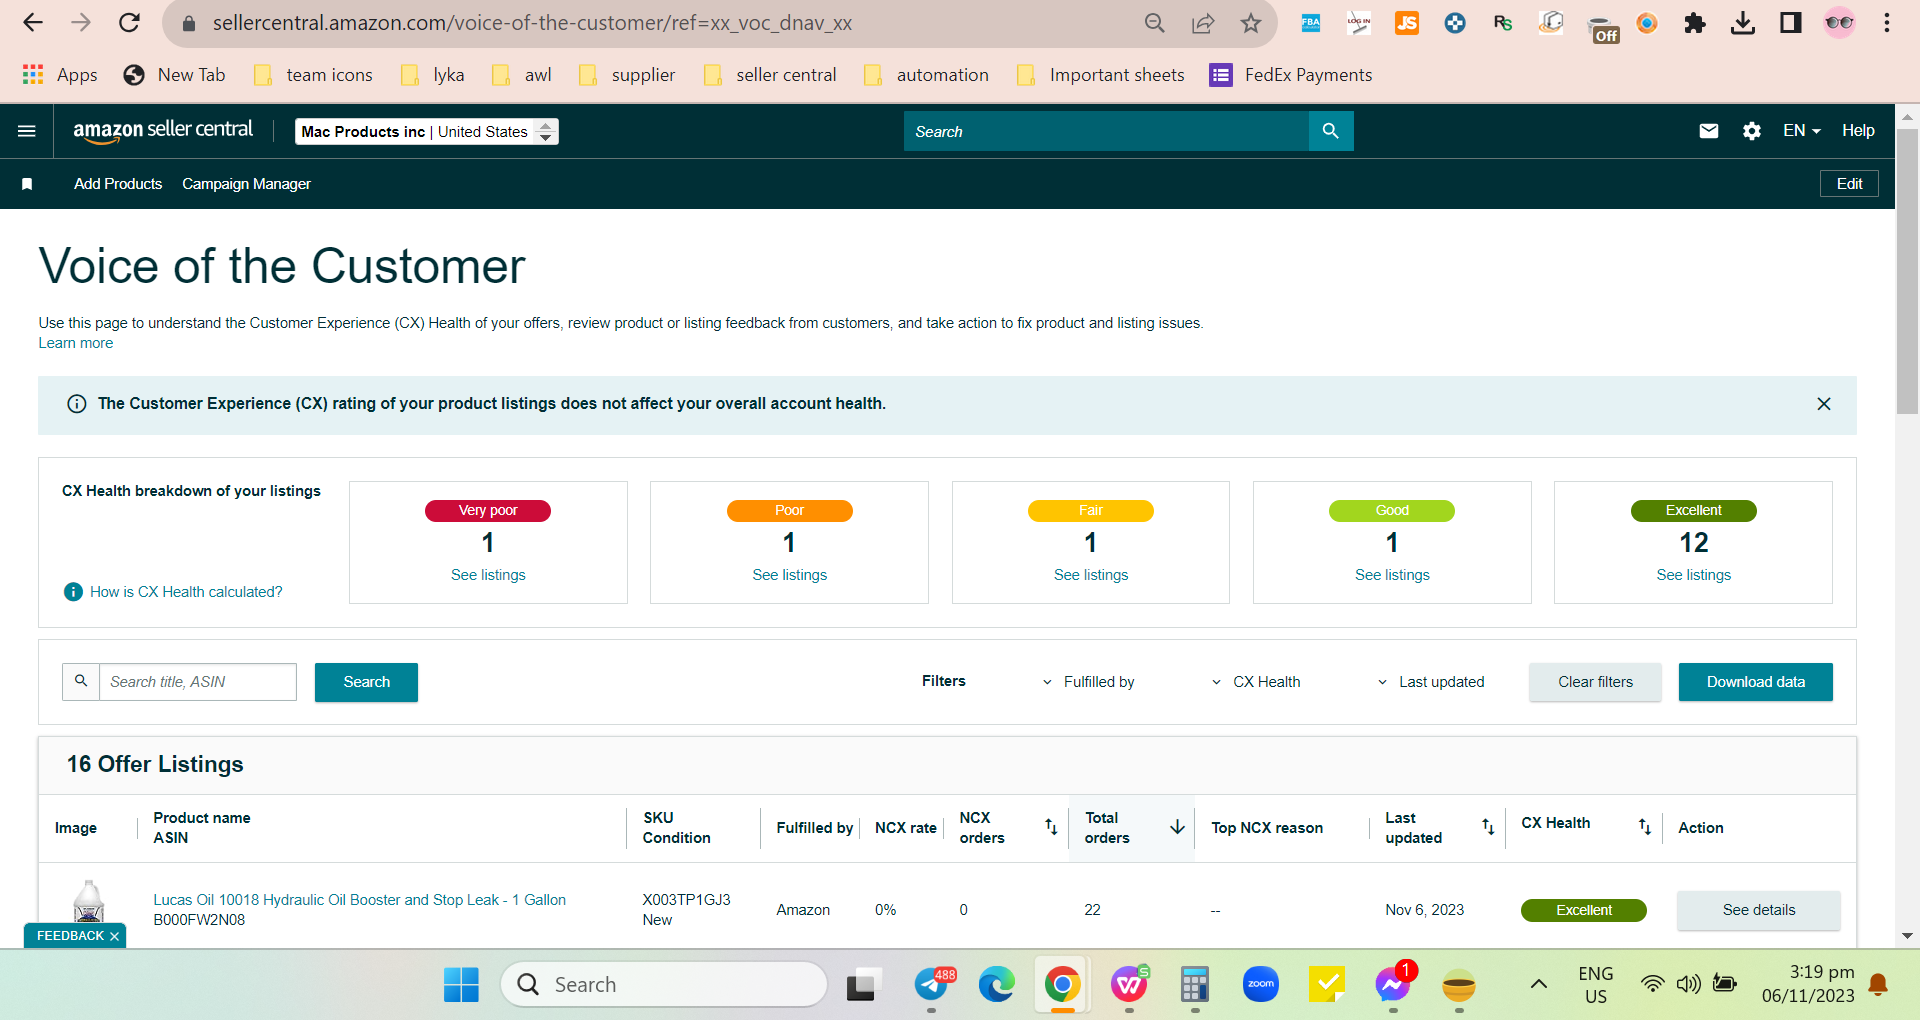Click the Learn more link

coord(76,343)
